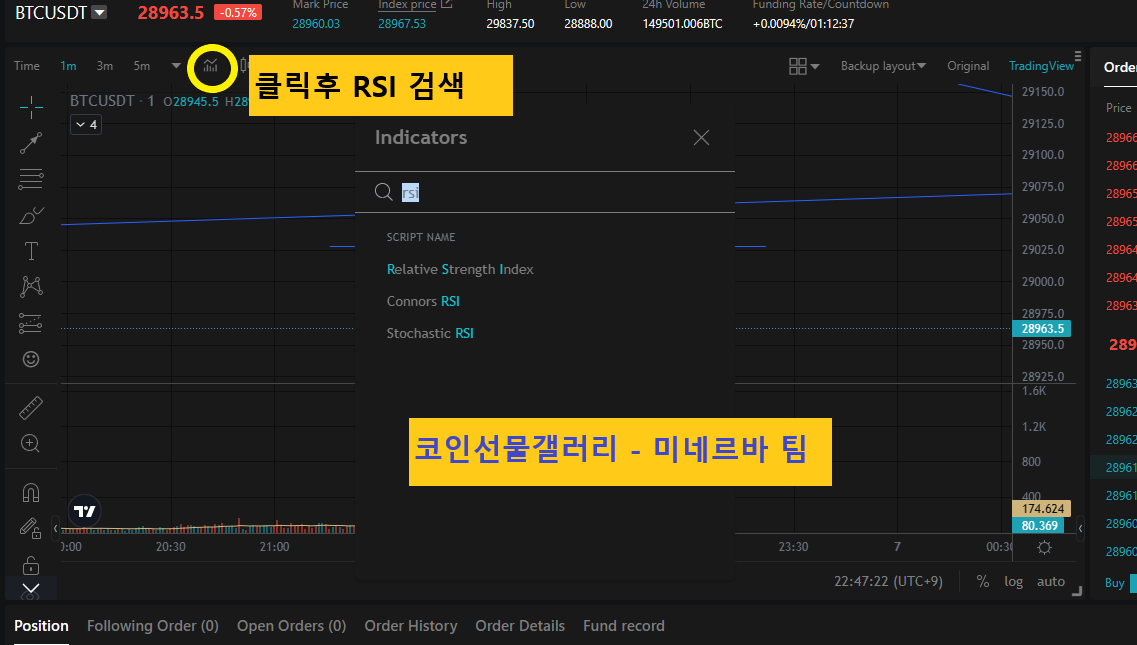Select the brush drawing tool
Screen dimensions: 1137x645
coord(30,215)
